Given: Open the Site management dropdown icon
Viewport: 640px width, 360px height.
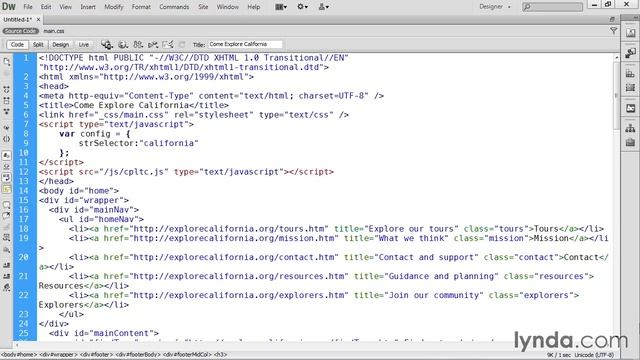Looking at the screenshot, I should click(324, 7).
